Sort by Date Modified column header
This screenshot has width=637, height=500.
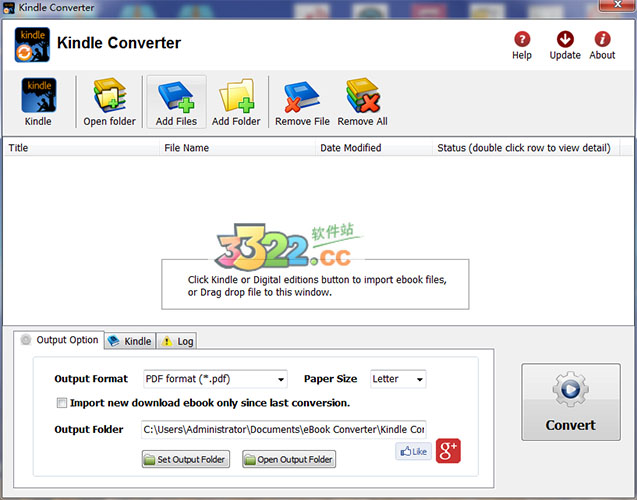(374, 148)
